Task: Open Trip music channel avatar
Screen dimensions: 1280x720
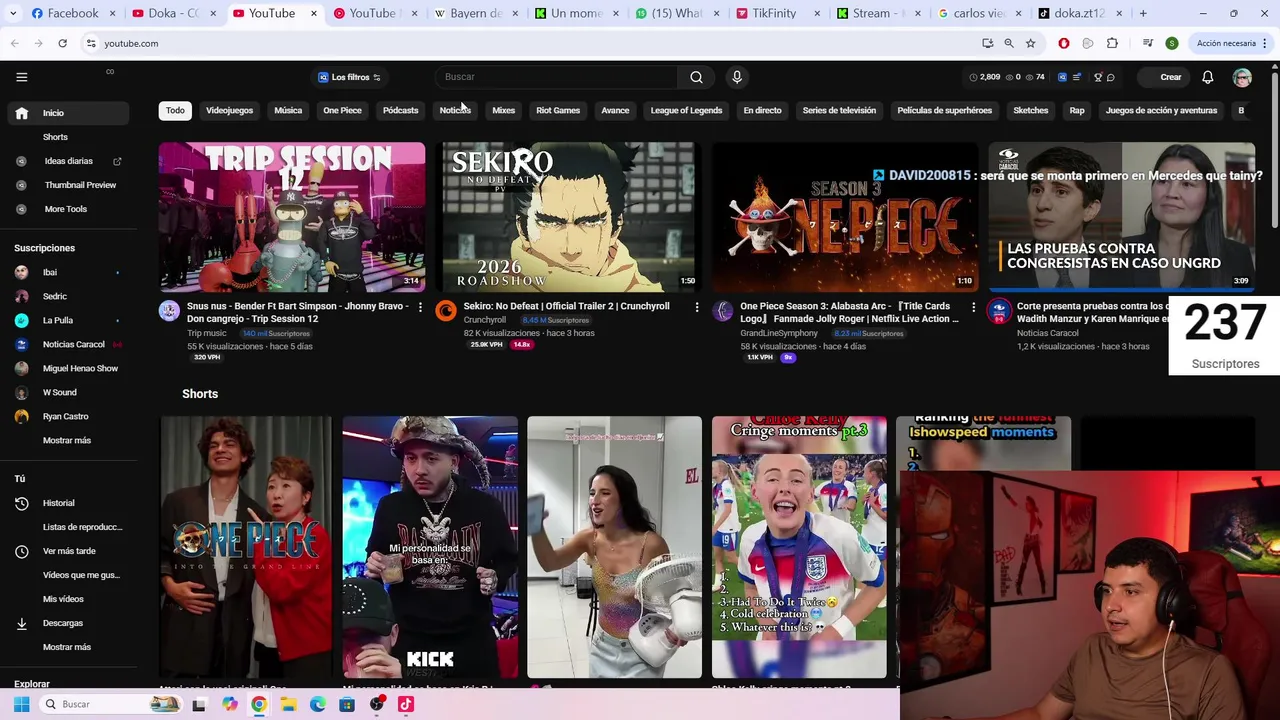Action: click(x=169, y=311)
